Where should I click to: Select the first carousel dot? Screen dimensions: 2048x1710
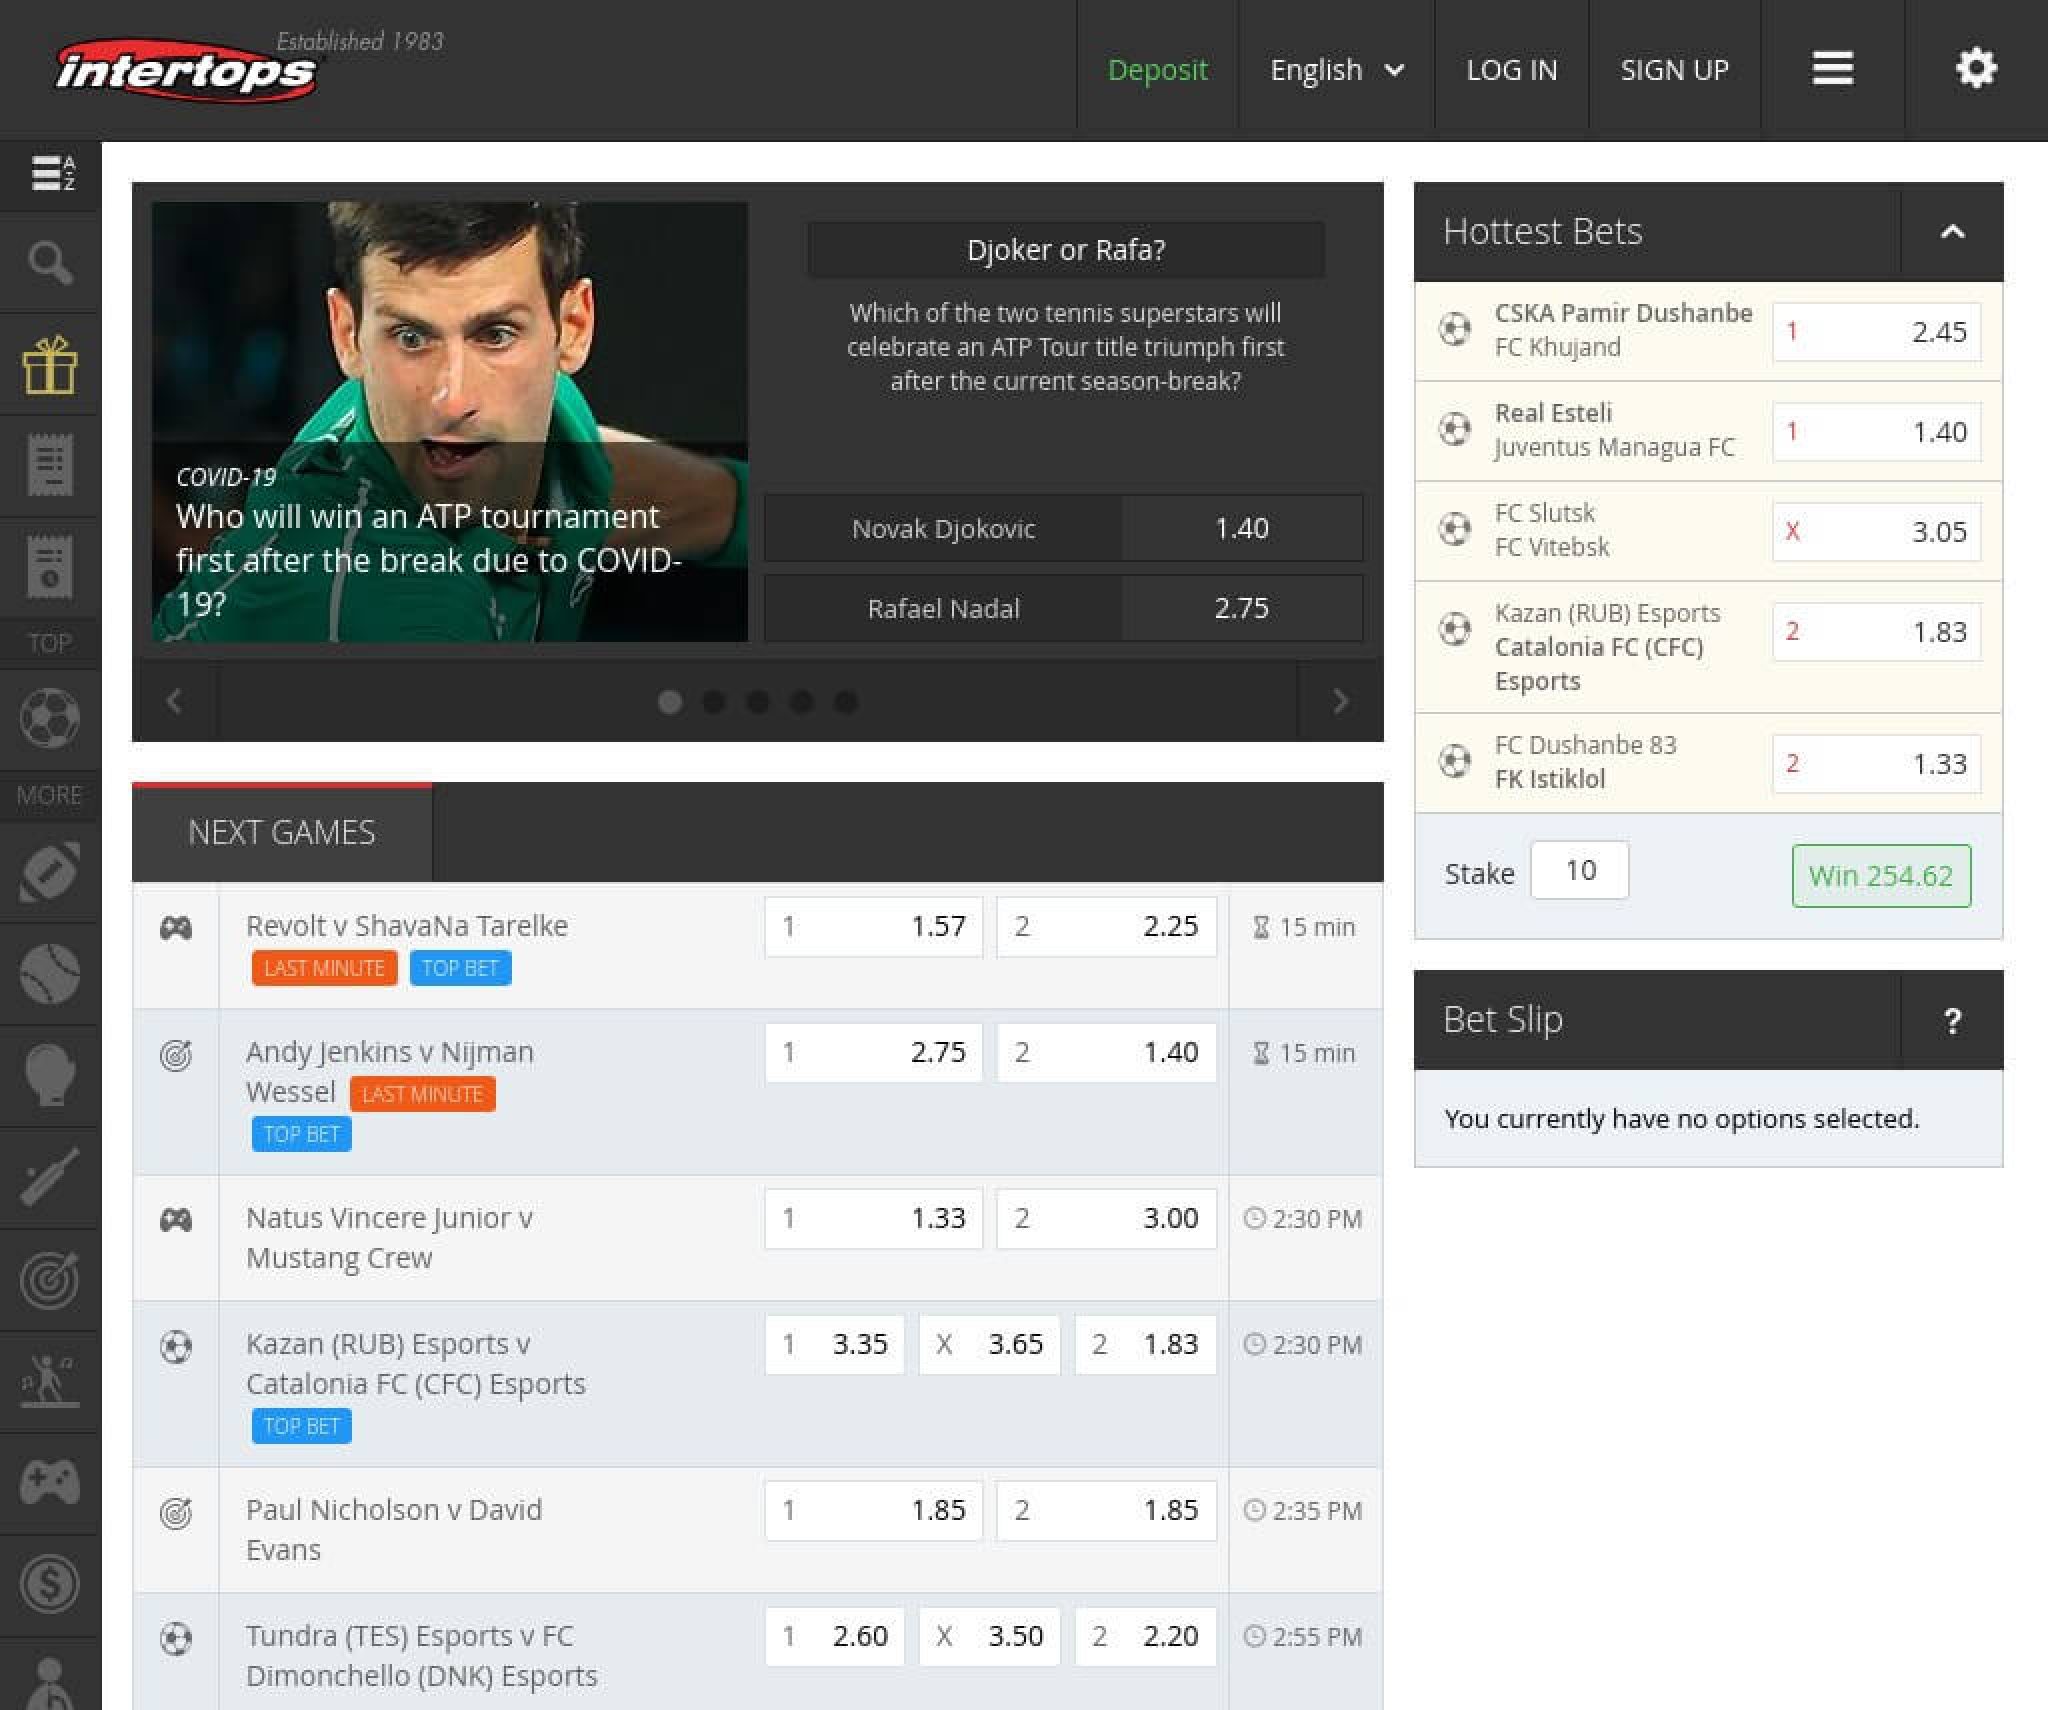[670, 702]
